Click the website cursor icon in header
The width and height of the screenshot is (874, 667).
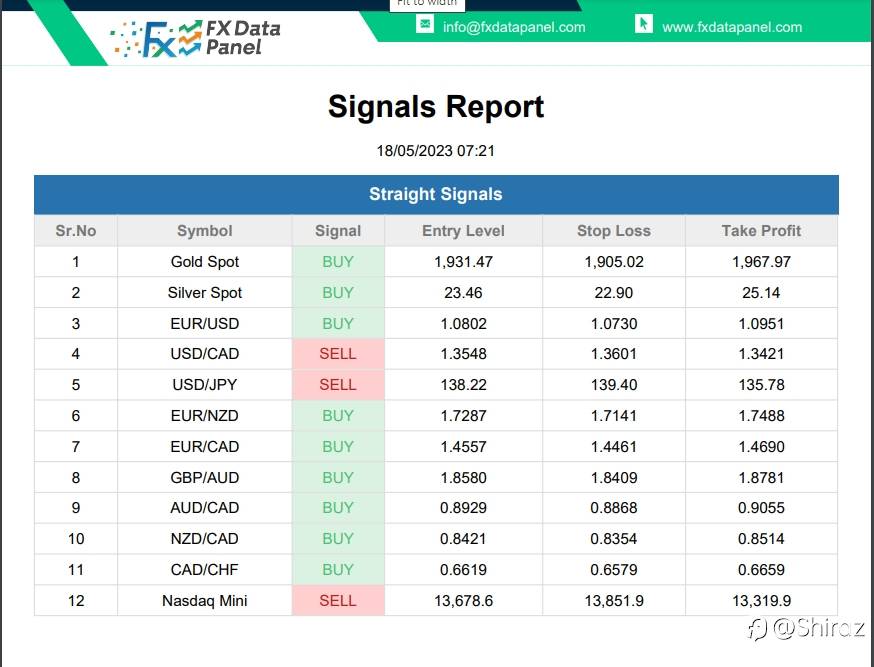(x=643, y=24)
